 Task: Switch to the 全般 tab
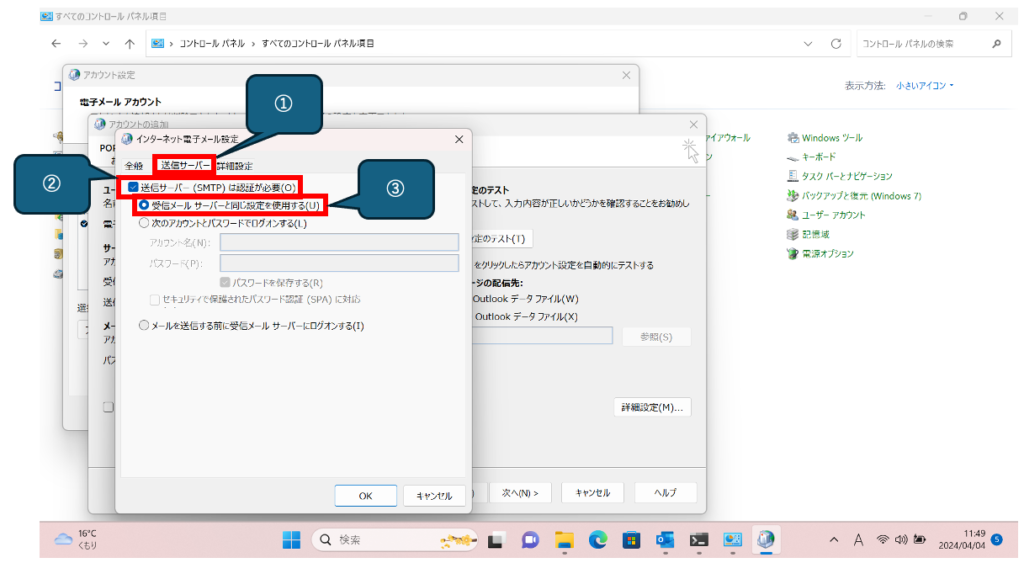coord(134,166)
